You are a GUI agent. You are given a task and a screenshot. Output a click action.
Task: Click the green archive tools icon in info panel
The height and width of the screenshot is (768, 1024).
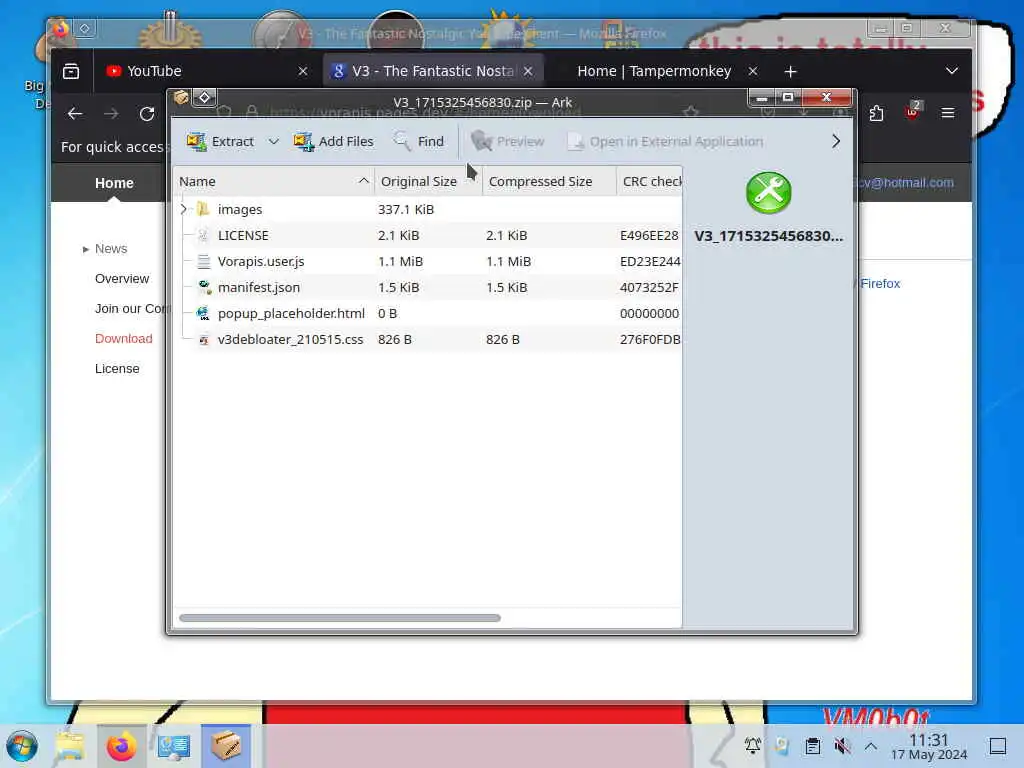[x=769, y=193]
